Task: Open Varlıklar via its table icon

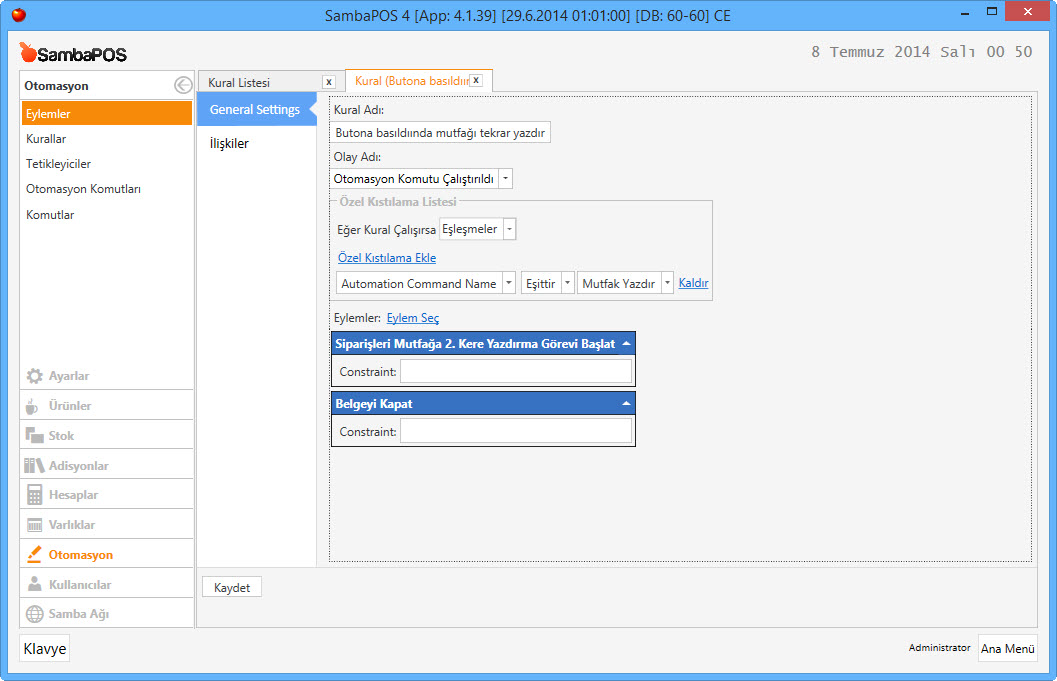Action: pos(34,525)
